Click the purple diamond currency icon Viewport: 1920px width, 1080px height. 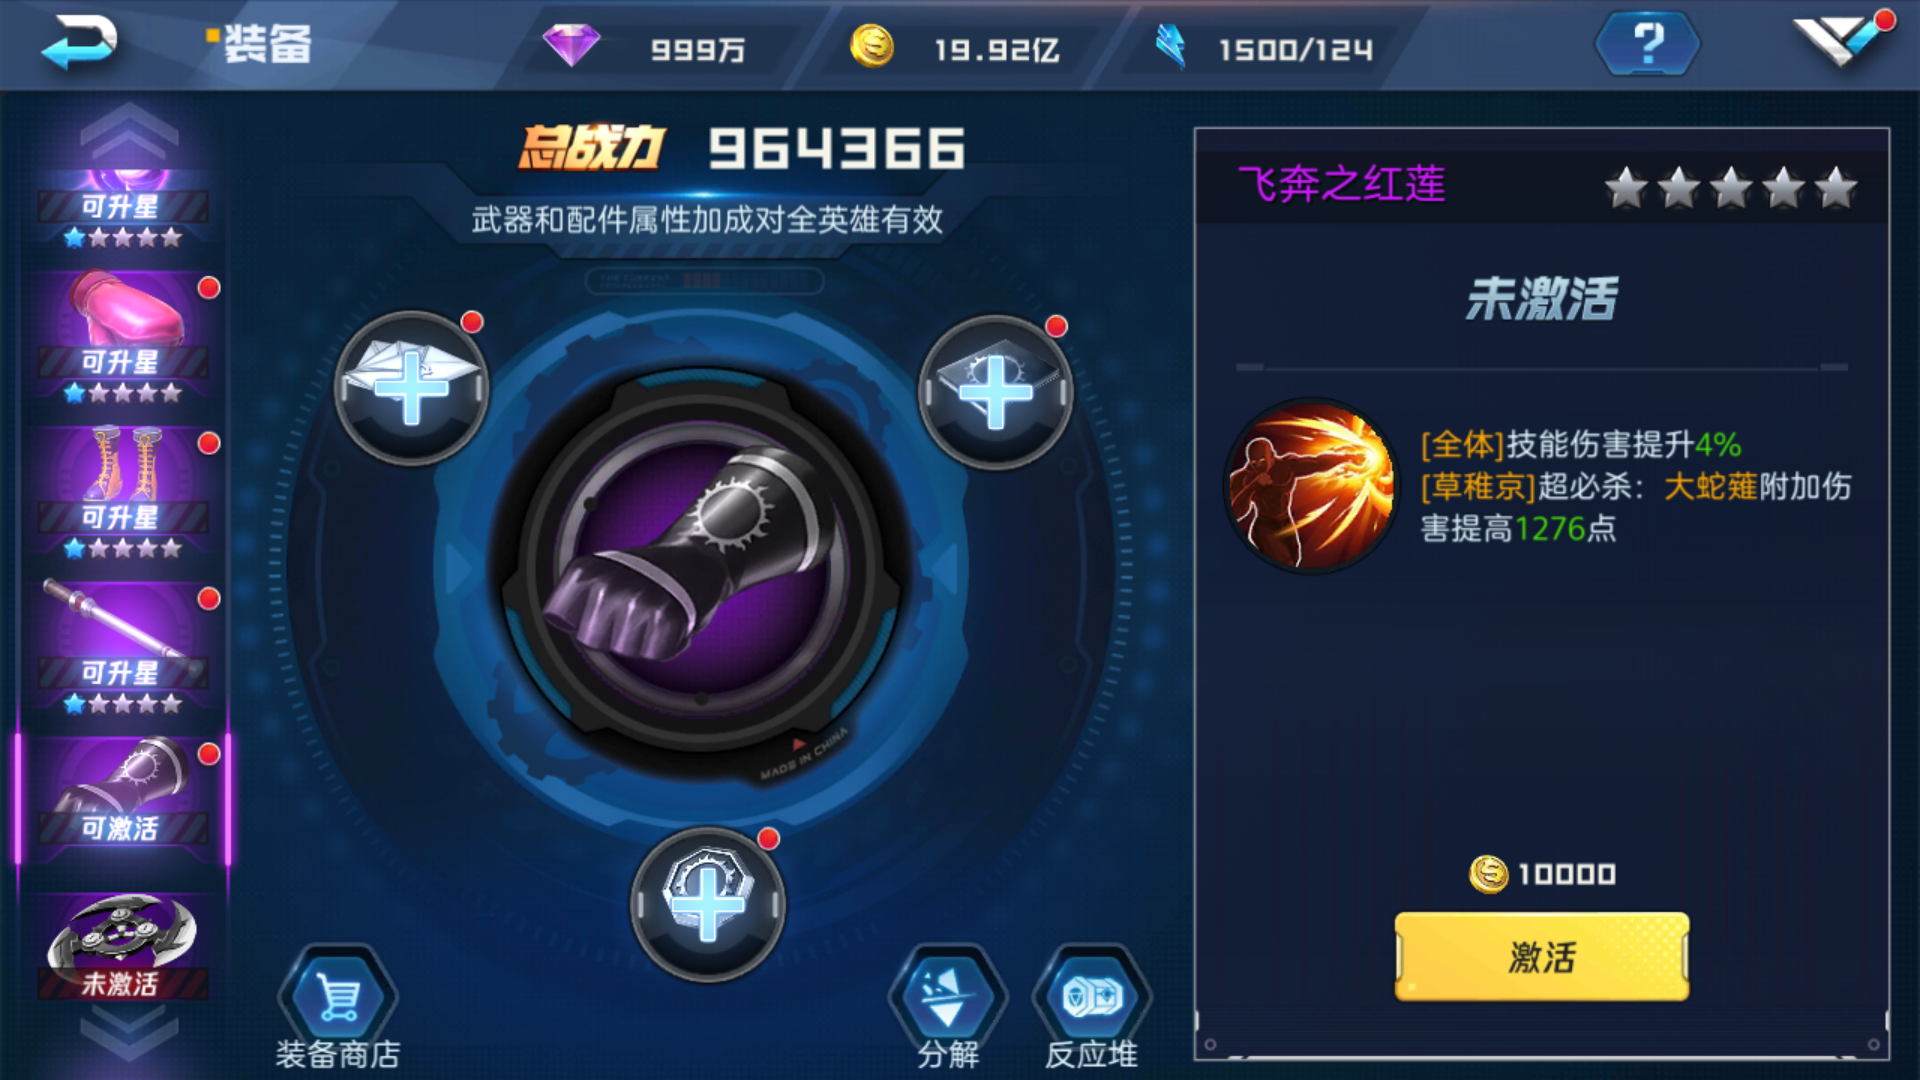[571, 46]
